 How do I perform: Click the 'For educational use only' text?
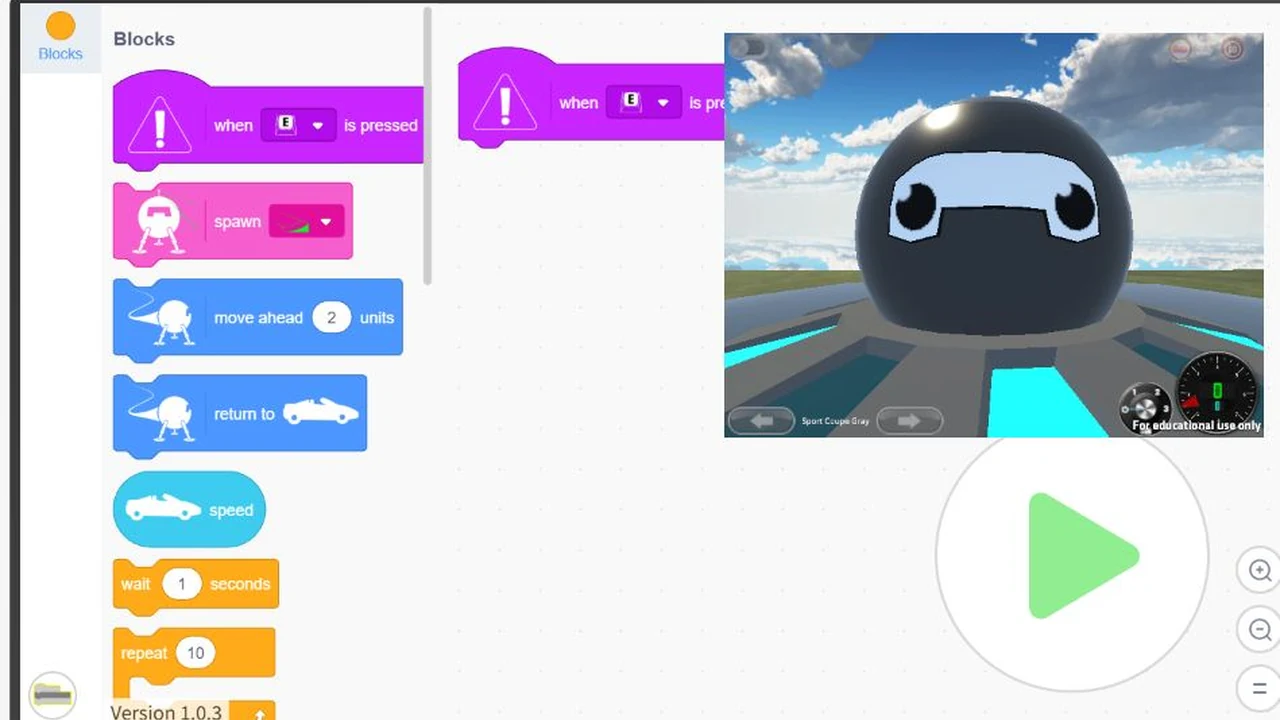(x=1197, y=425)
